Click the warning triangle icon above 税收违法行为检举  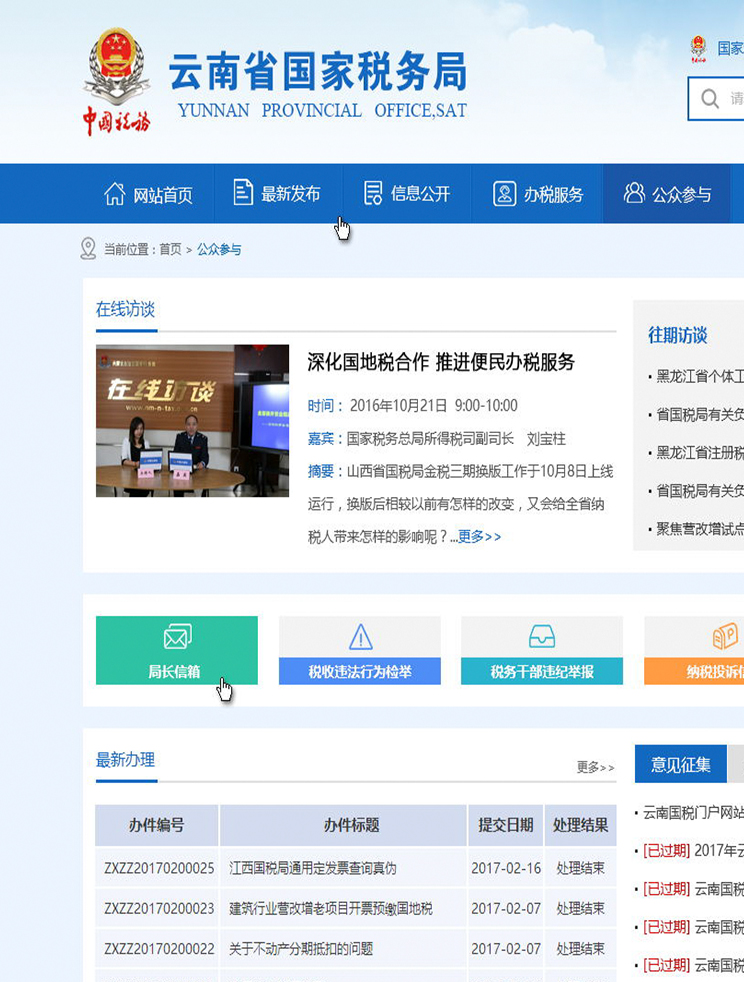pos(360,637)
